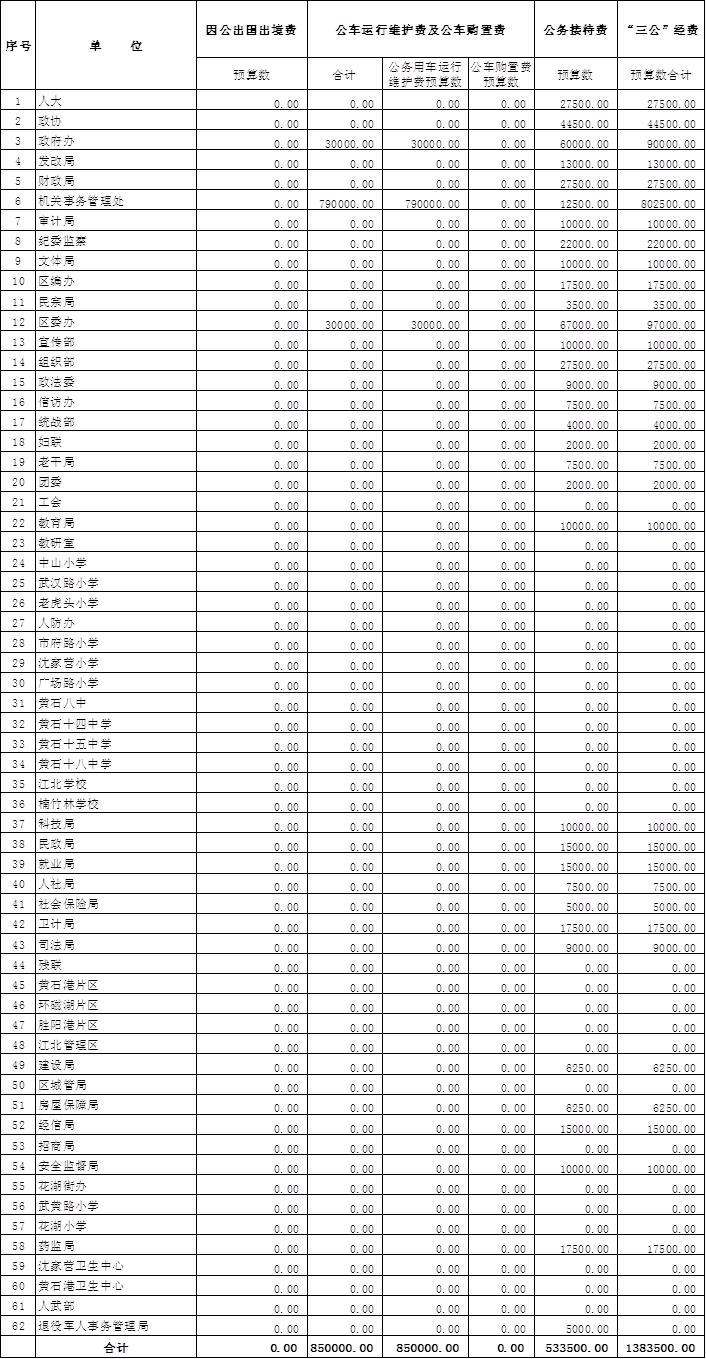Select the row number 44 cell

[18, 965]
